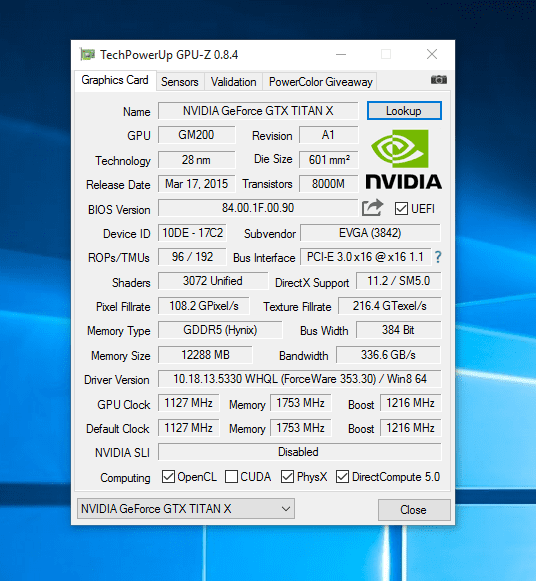Switch to the Graphics Card tab
The height and width of the screenshot is (581, 536).
[115, 80]
